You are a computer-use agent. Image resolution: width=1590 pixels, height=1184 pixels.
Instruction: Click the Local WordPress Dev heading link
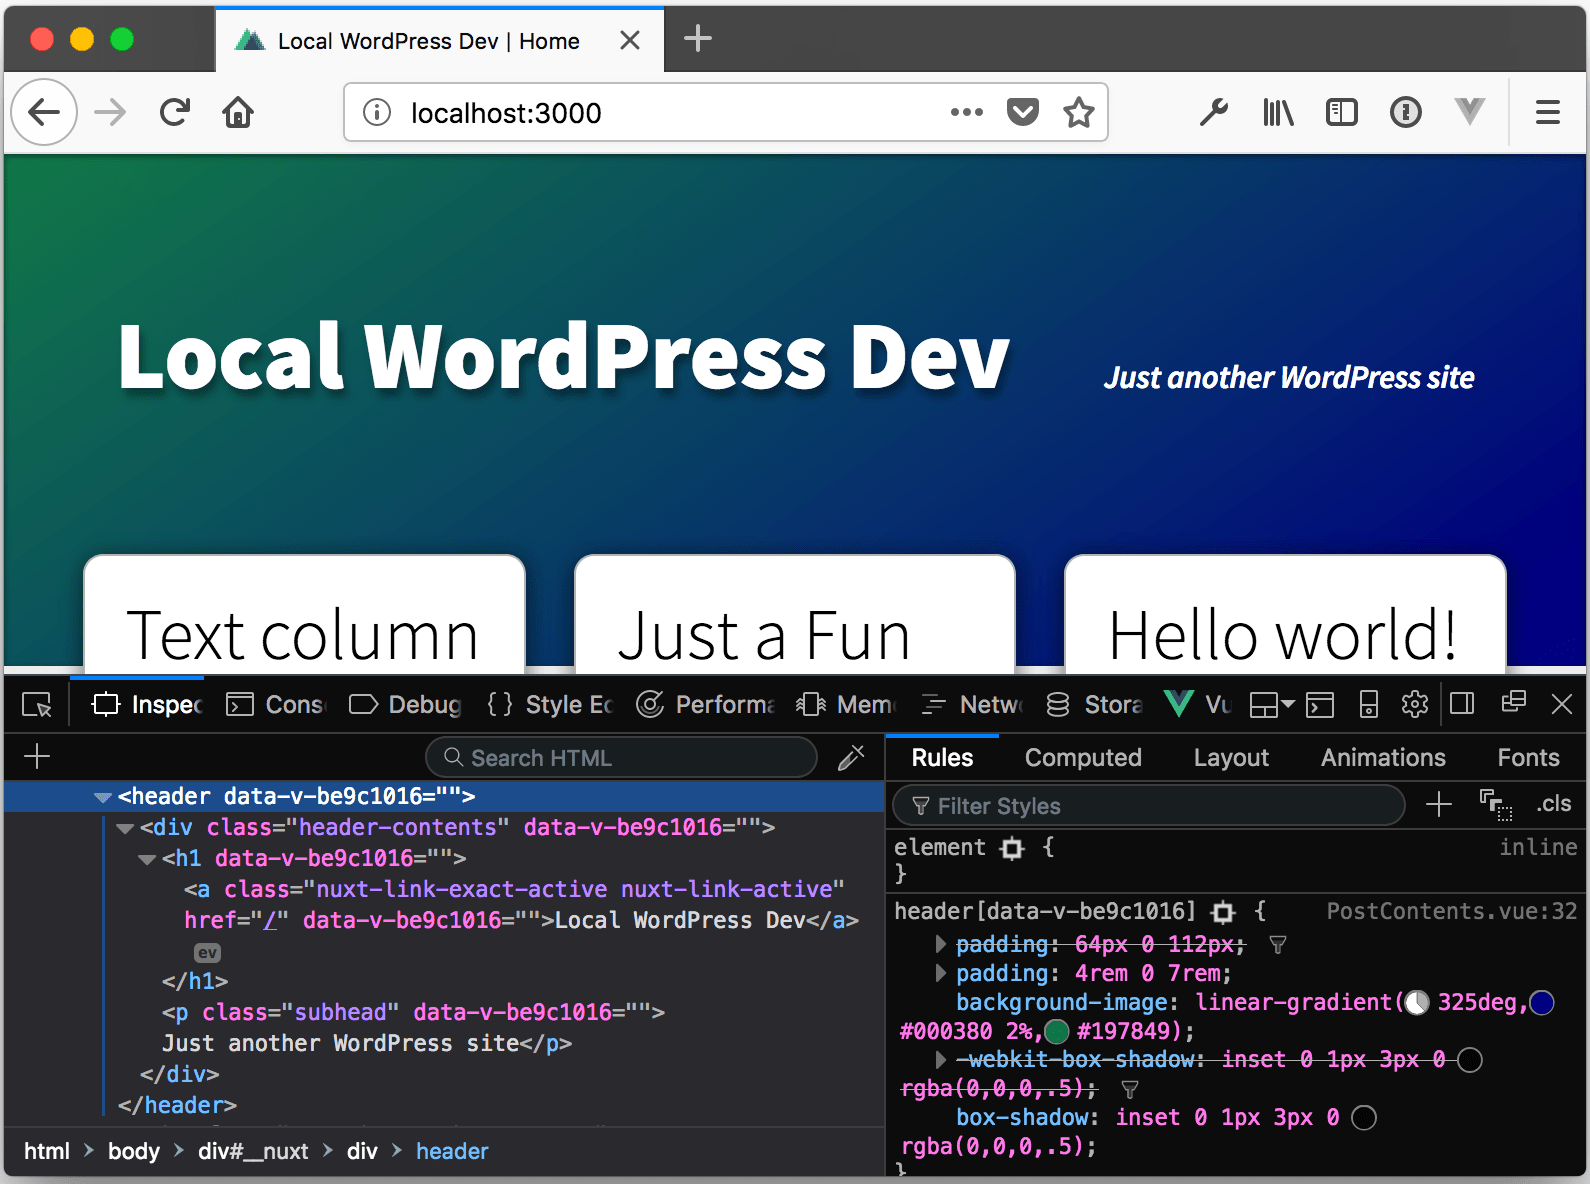(563, 357)
